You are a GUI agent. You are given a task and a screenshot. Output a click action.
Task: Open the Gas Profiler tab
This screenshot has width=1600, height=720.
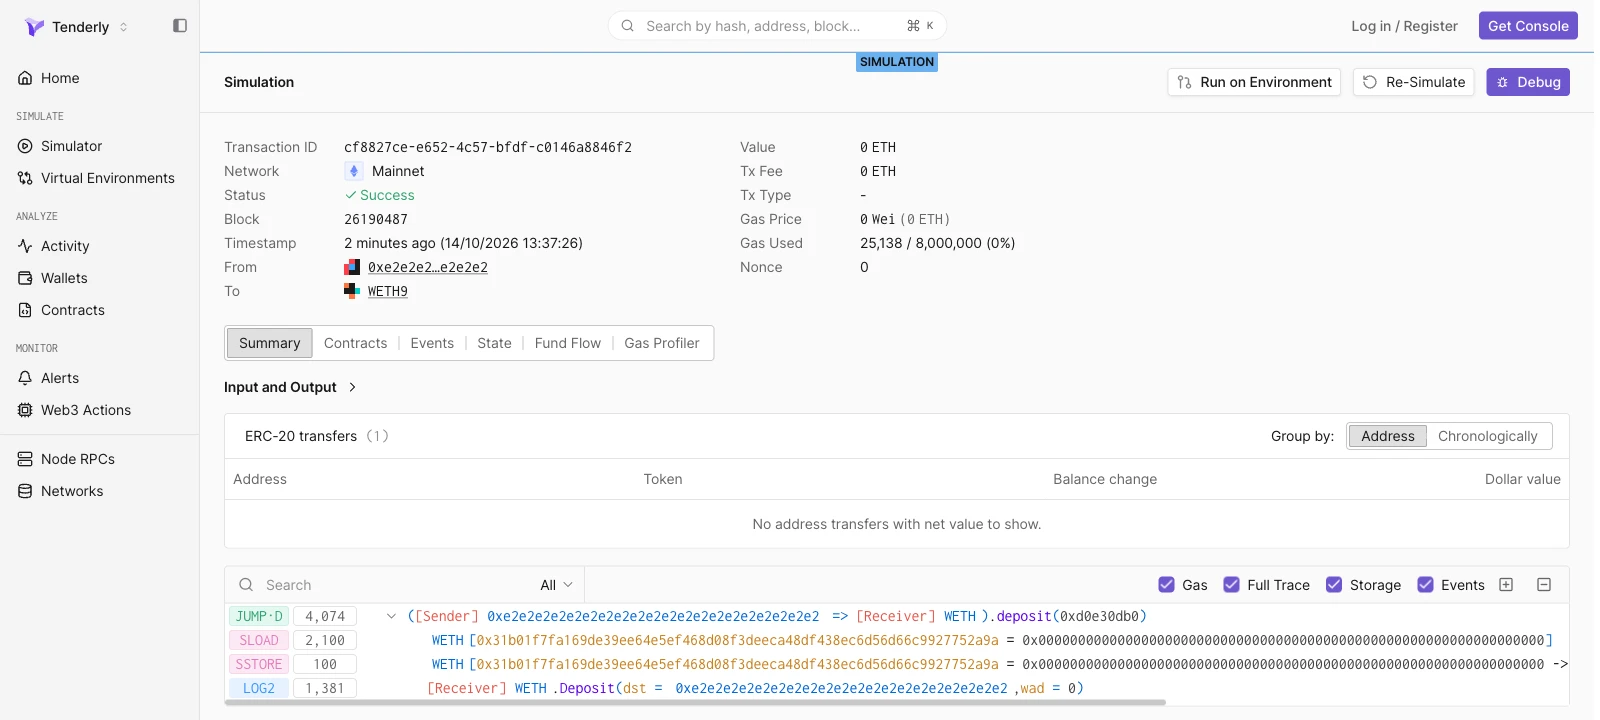pos(661,343)
